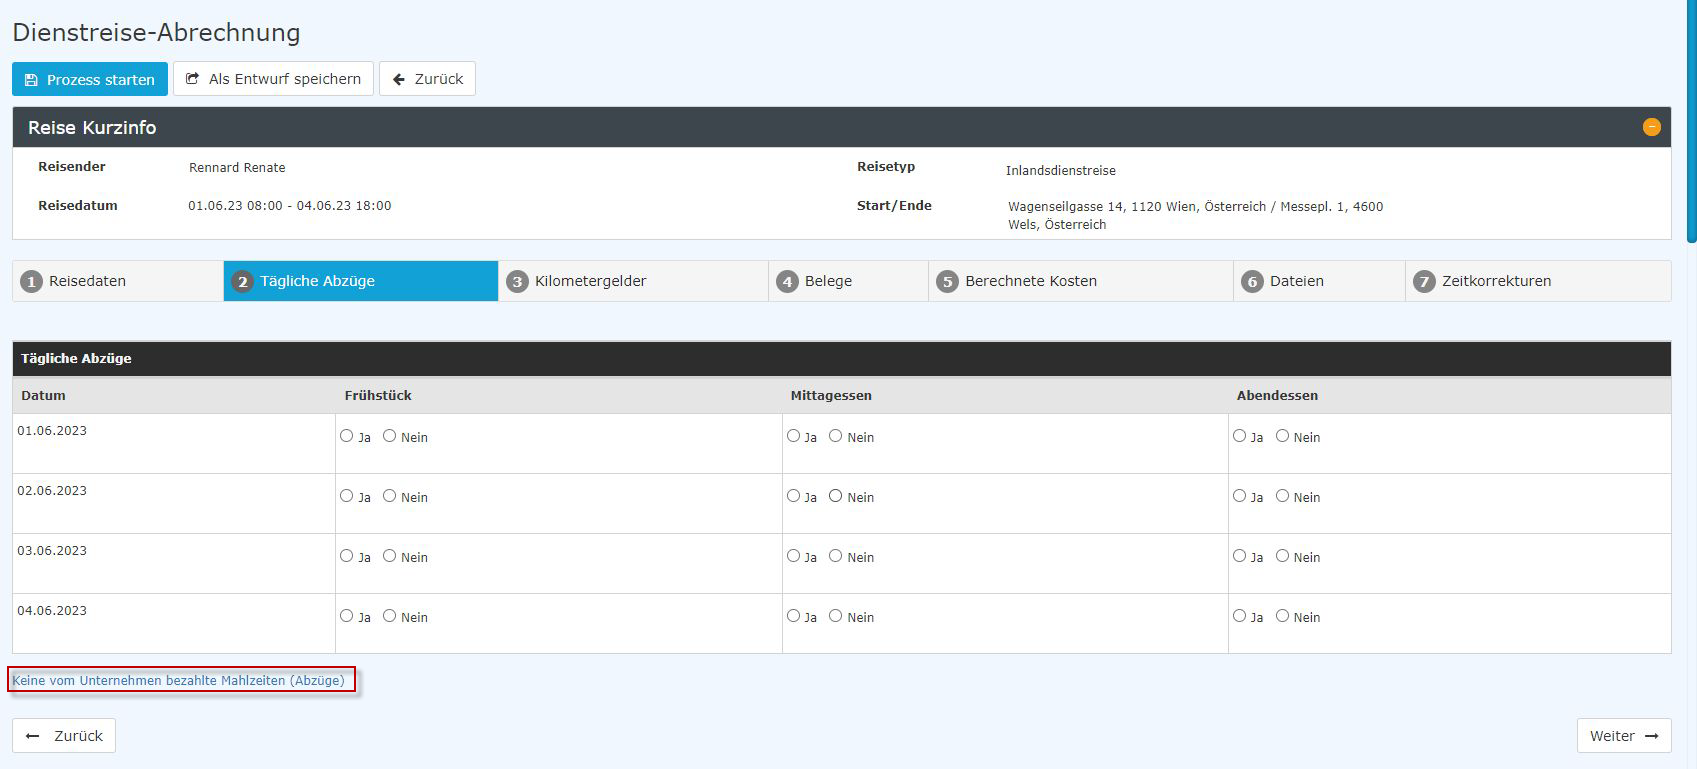Proceed with the Weiter button
The width and height of the screenshot is (1697, 769).
click(1624, 736)
